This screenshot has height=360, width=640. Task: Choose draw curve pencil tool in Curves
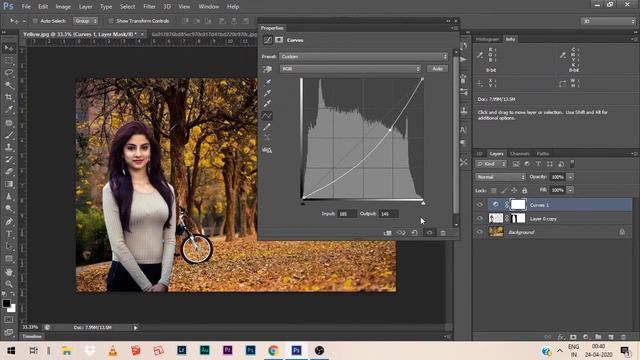pyautogui.click(x=267, y=127)
